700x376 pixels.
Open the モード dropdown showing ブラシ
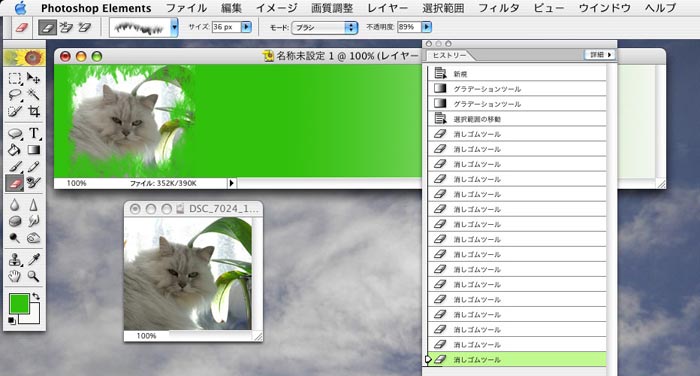click(325, 28)
